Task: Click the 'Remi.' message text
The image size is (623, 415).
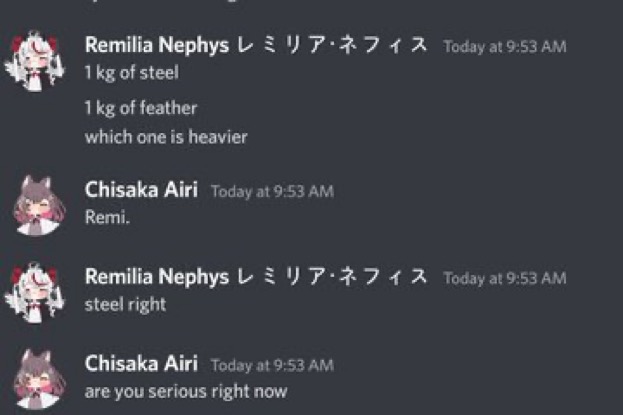Action: click(x=107, y=217)
